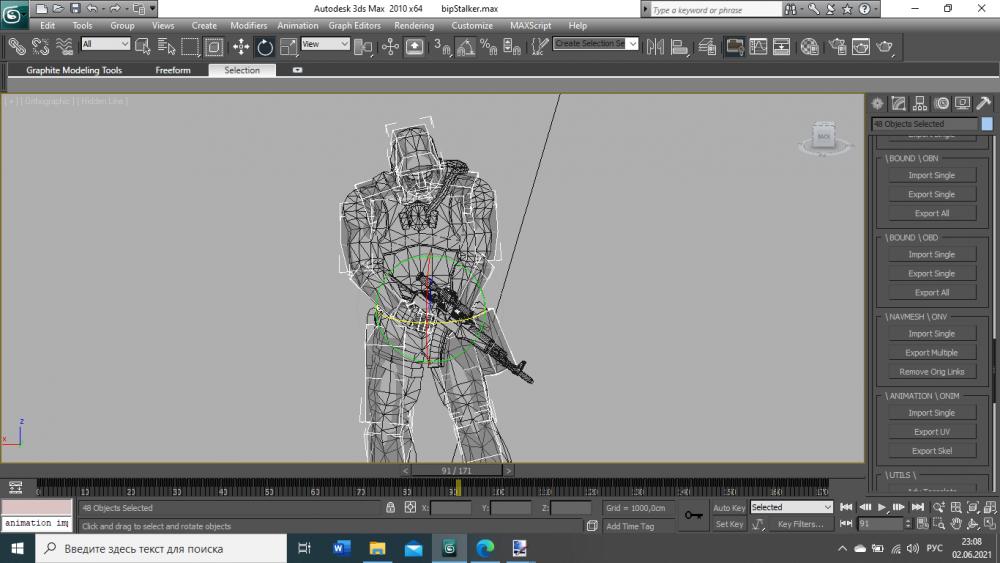
Task: Activate the Select and Rotate tool
Action: [265, 46]
